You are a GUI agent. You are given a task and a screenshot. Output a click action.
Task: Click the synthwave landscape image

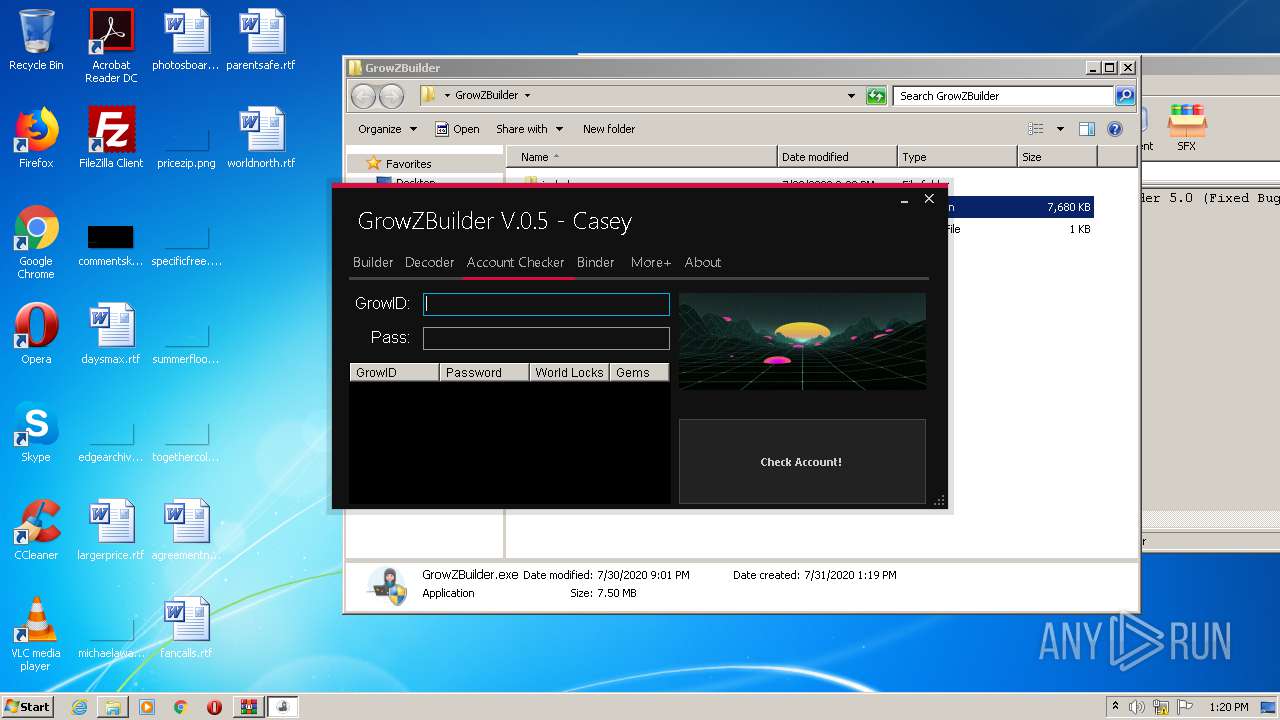[802, 341]
